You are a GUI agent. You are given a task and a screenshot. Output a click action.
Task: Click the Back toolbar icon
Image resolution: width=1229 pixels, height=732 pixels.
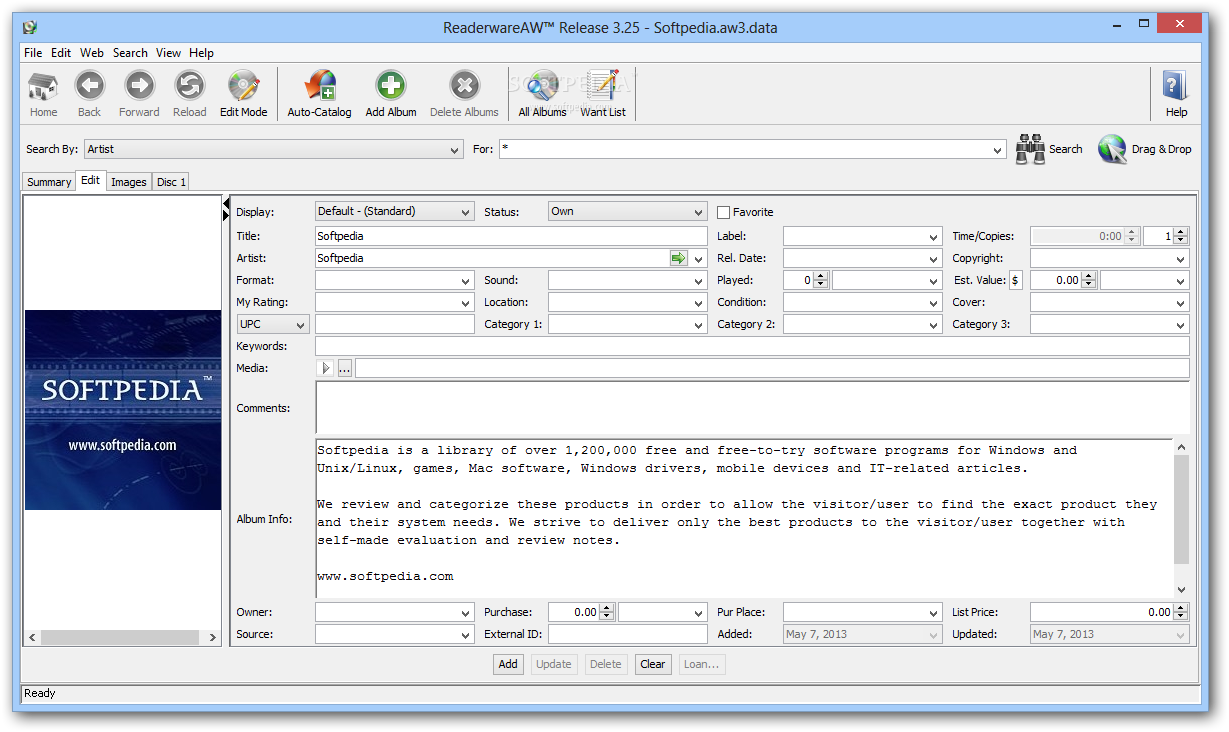click(x=89, y=94)
